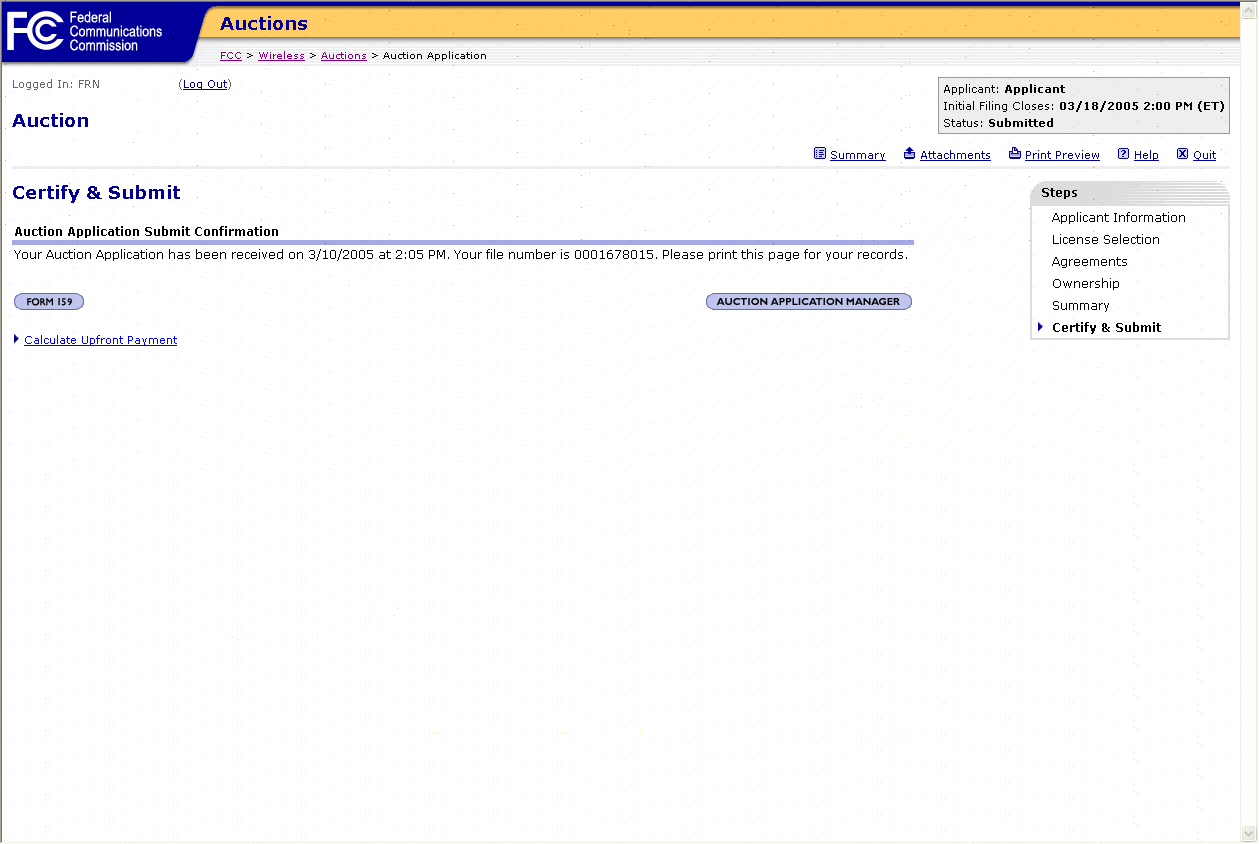1259x844 pixels.
Task: Click the Attachments upload icon
Action: 909,154
